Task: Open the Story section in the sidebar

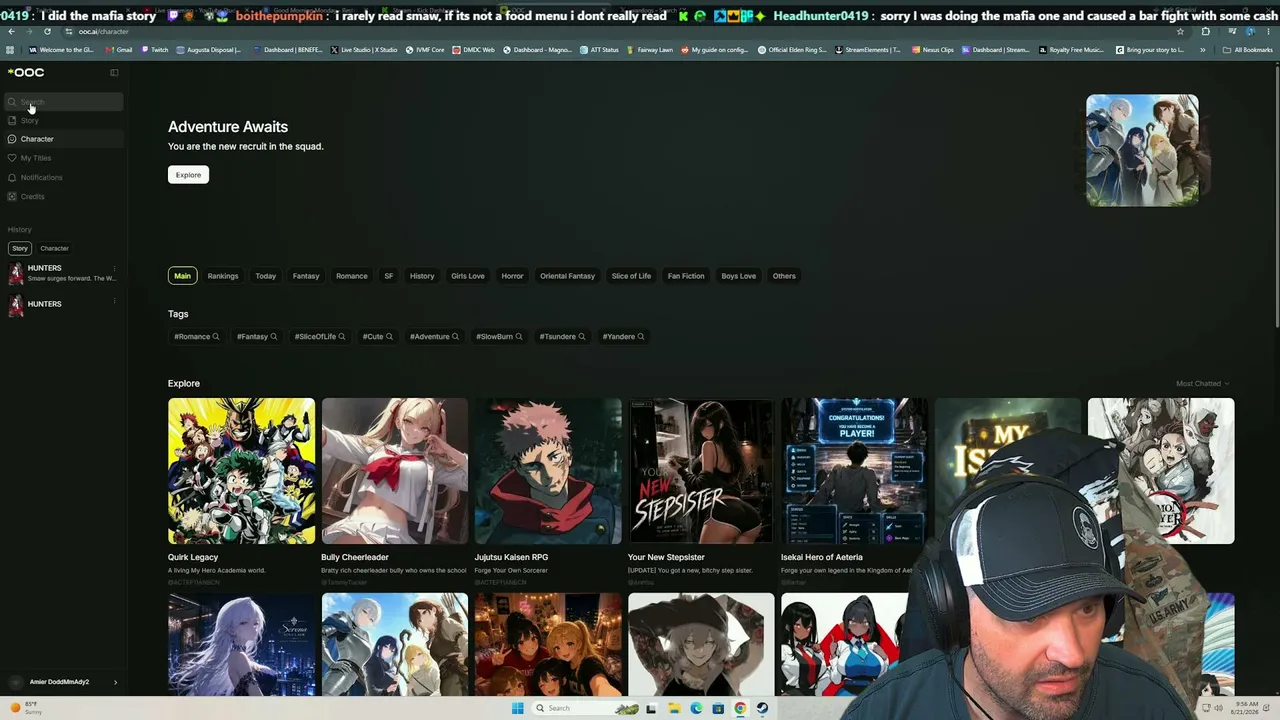Action: (x=30, y=120)
